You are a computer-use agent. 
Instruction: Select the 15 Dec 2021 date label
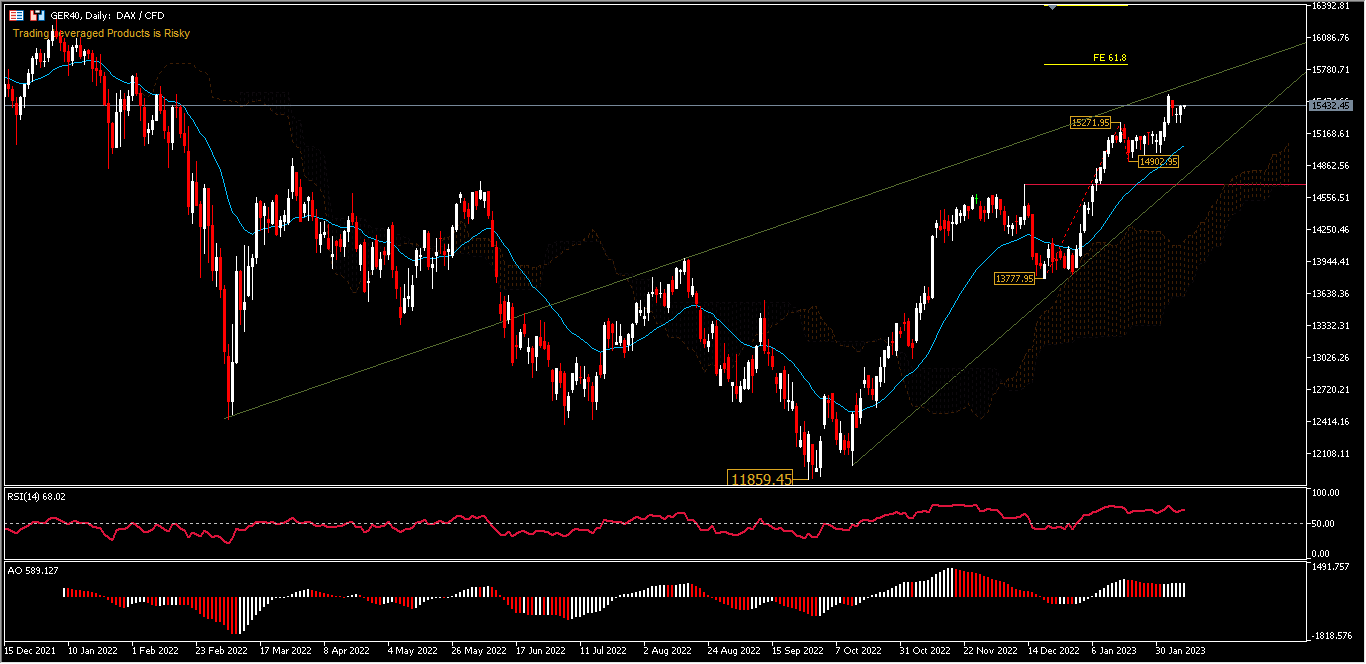click(32, 649)
